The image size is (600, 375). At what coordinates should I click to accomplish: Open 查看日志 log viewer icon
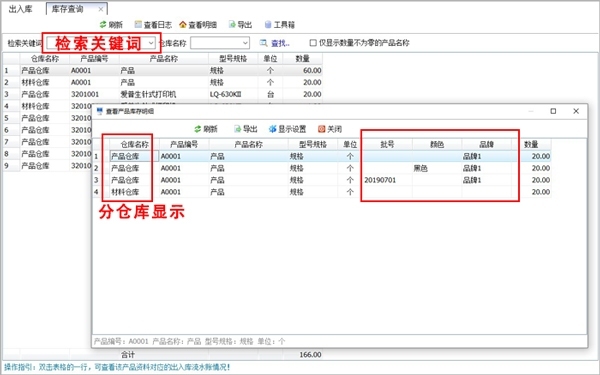[138, 25]
